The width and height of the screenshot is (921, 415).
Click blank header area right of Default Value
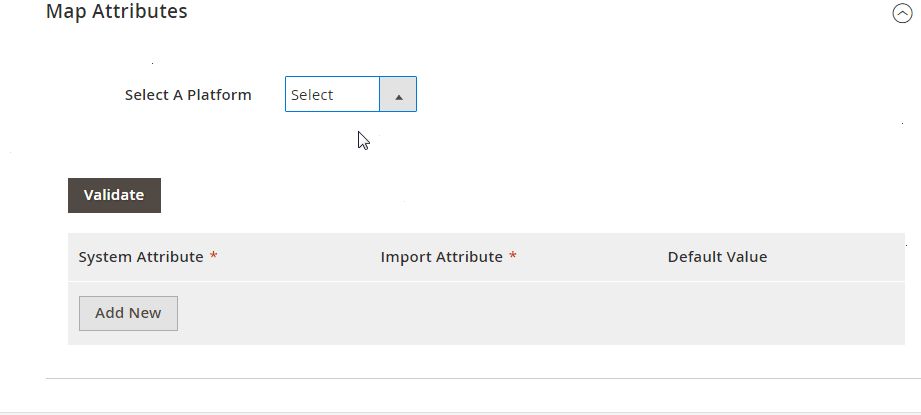pyautogui.click(x=840, y=257)
